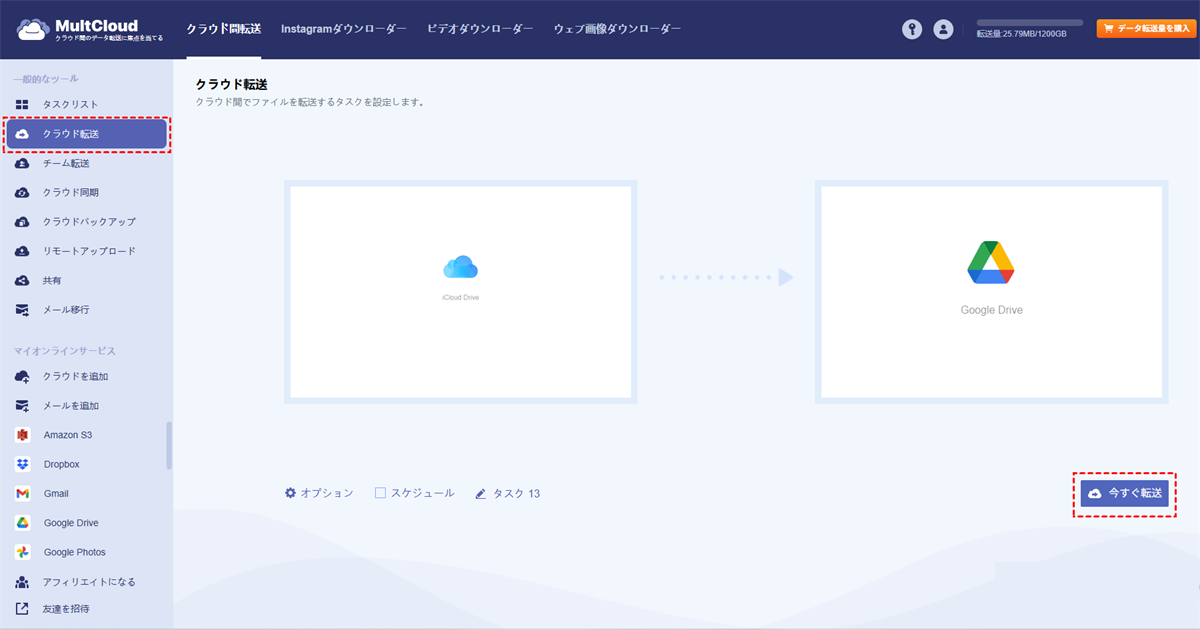1200x630 pixels.
Task: Click the タスクリスト grid icon
Action: coord(22,105)
